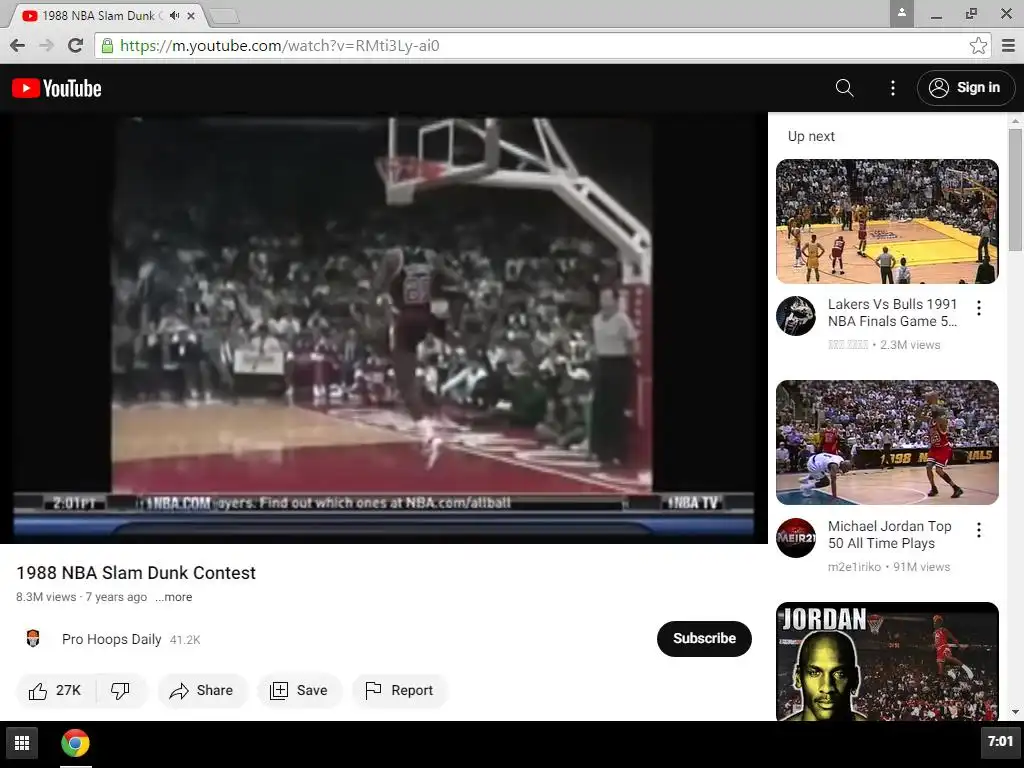Like the video with thumbs up
The width and height of the screenshot is (1024, 768).
click(55, 690)
